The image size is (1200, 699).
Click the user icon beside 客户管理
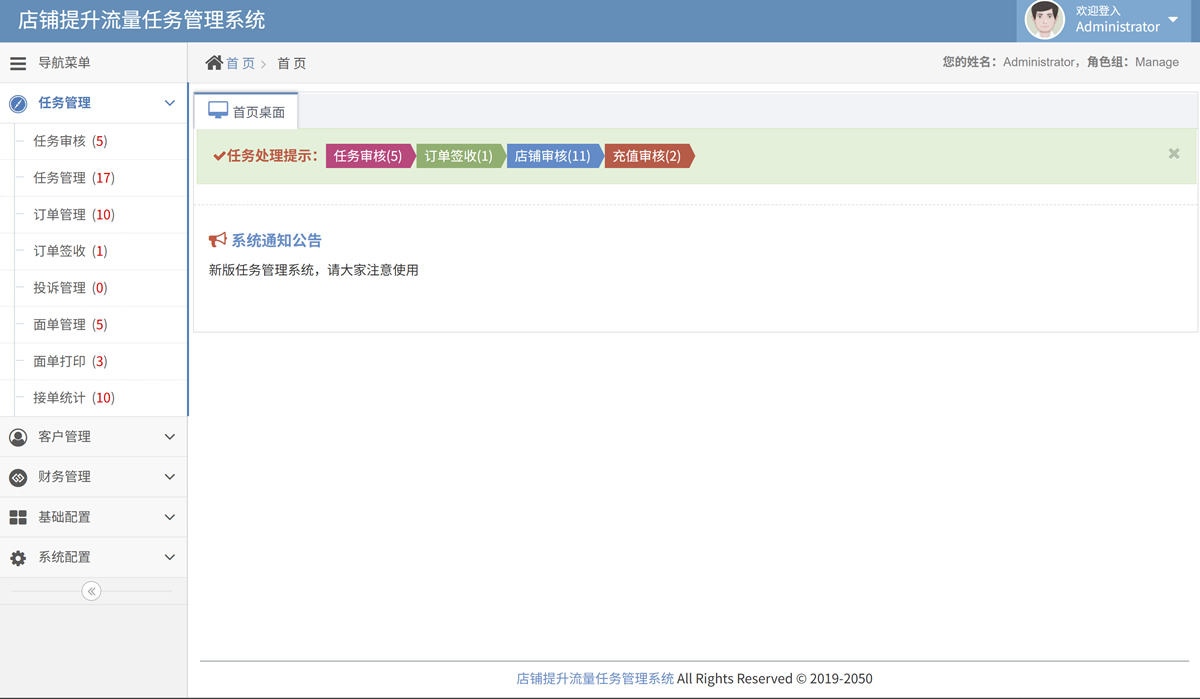18,437
